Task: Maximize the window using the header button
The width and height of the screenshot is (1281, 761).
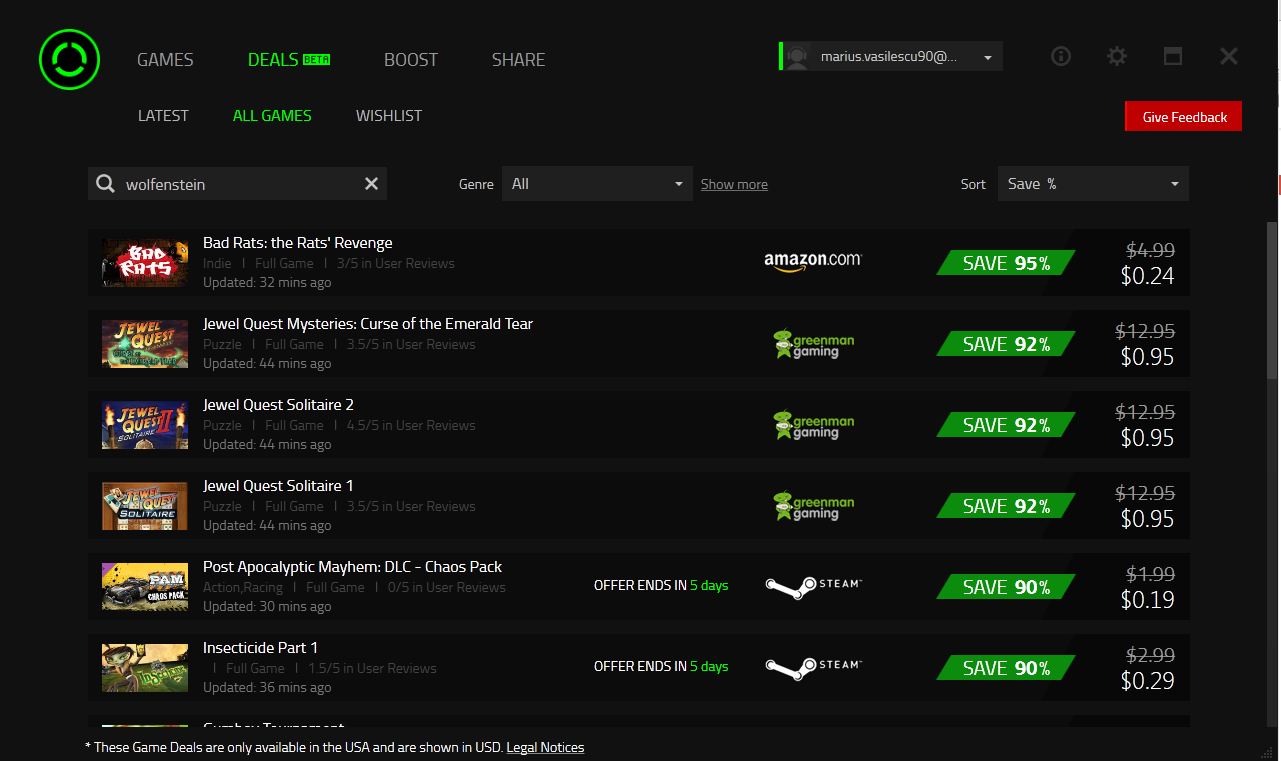Action: pos(1173,56)
